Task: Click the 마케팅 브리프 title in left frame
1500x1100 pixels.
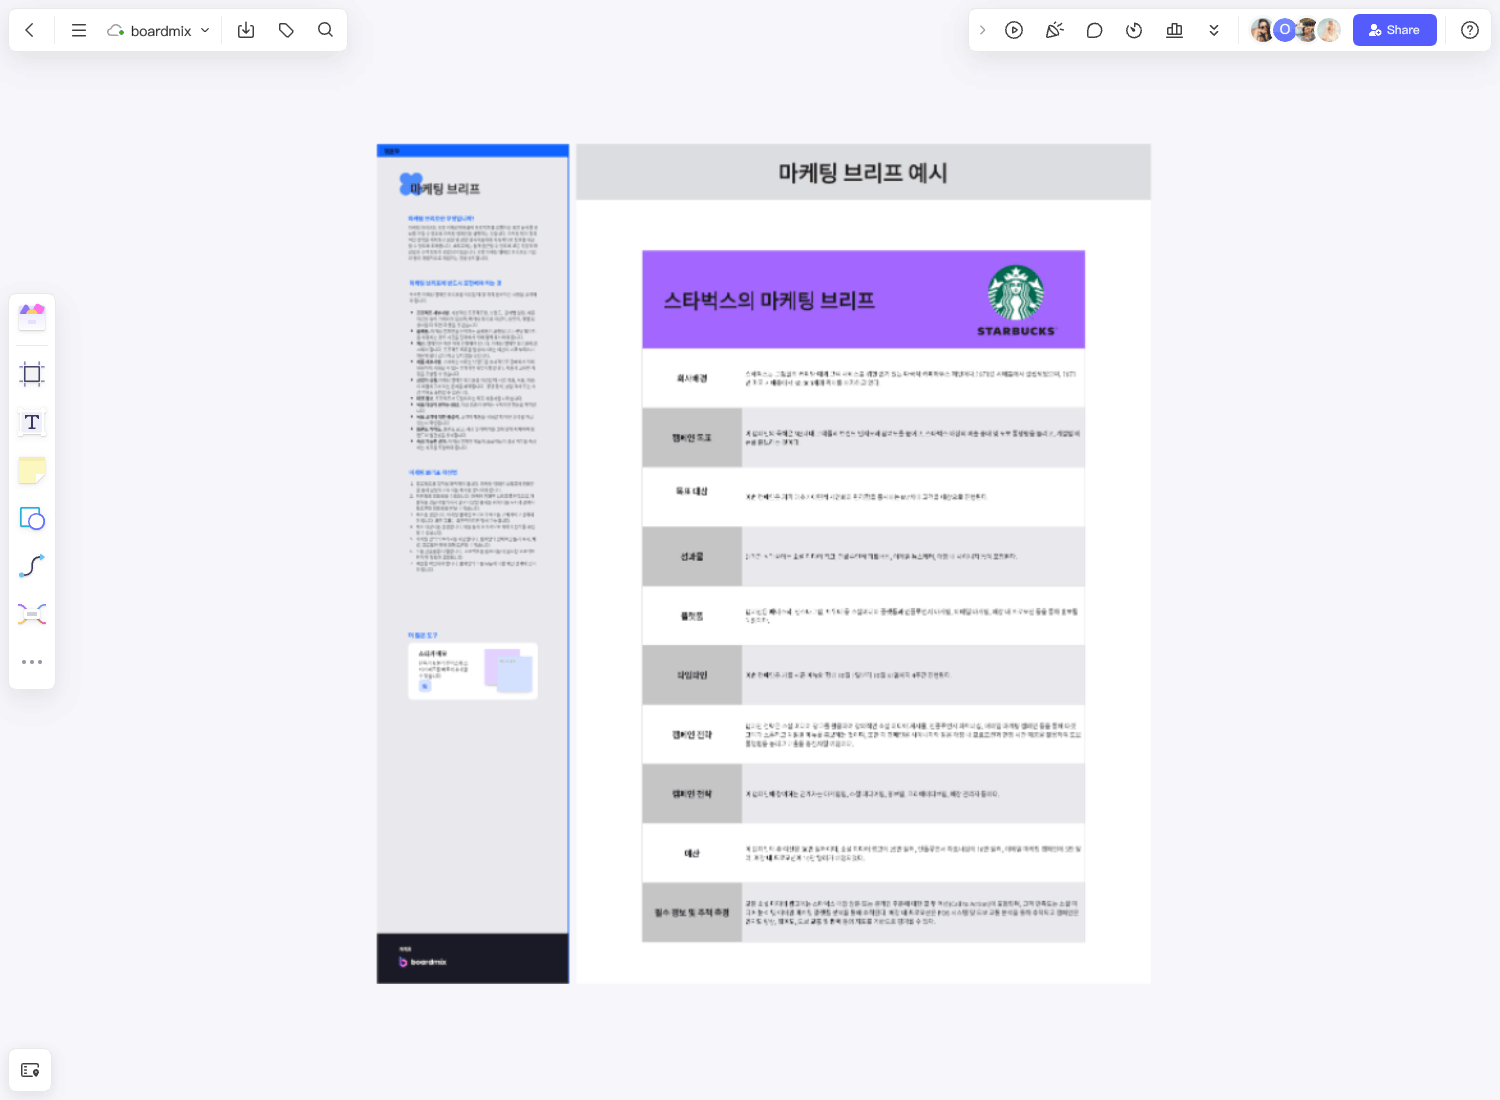Action: coord(445,188)
